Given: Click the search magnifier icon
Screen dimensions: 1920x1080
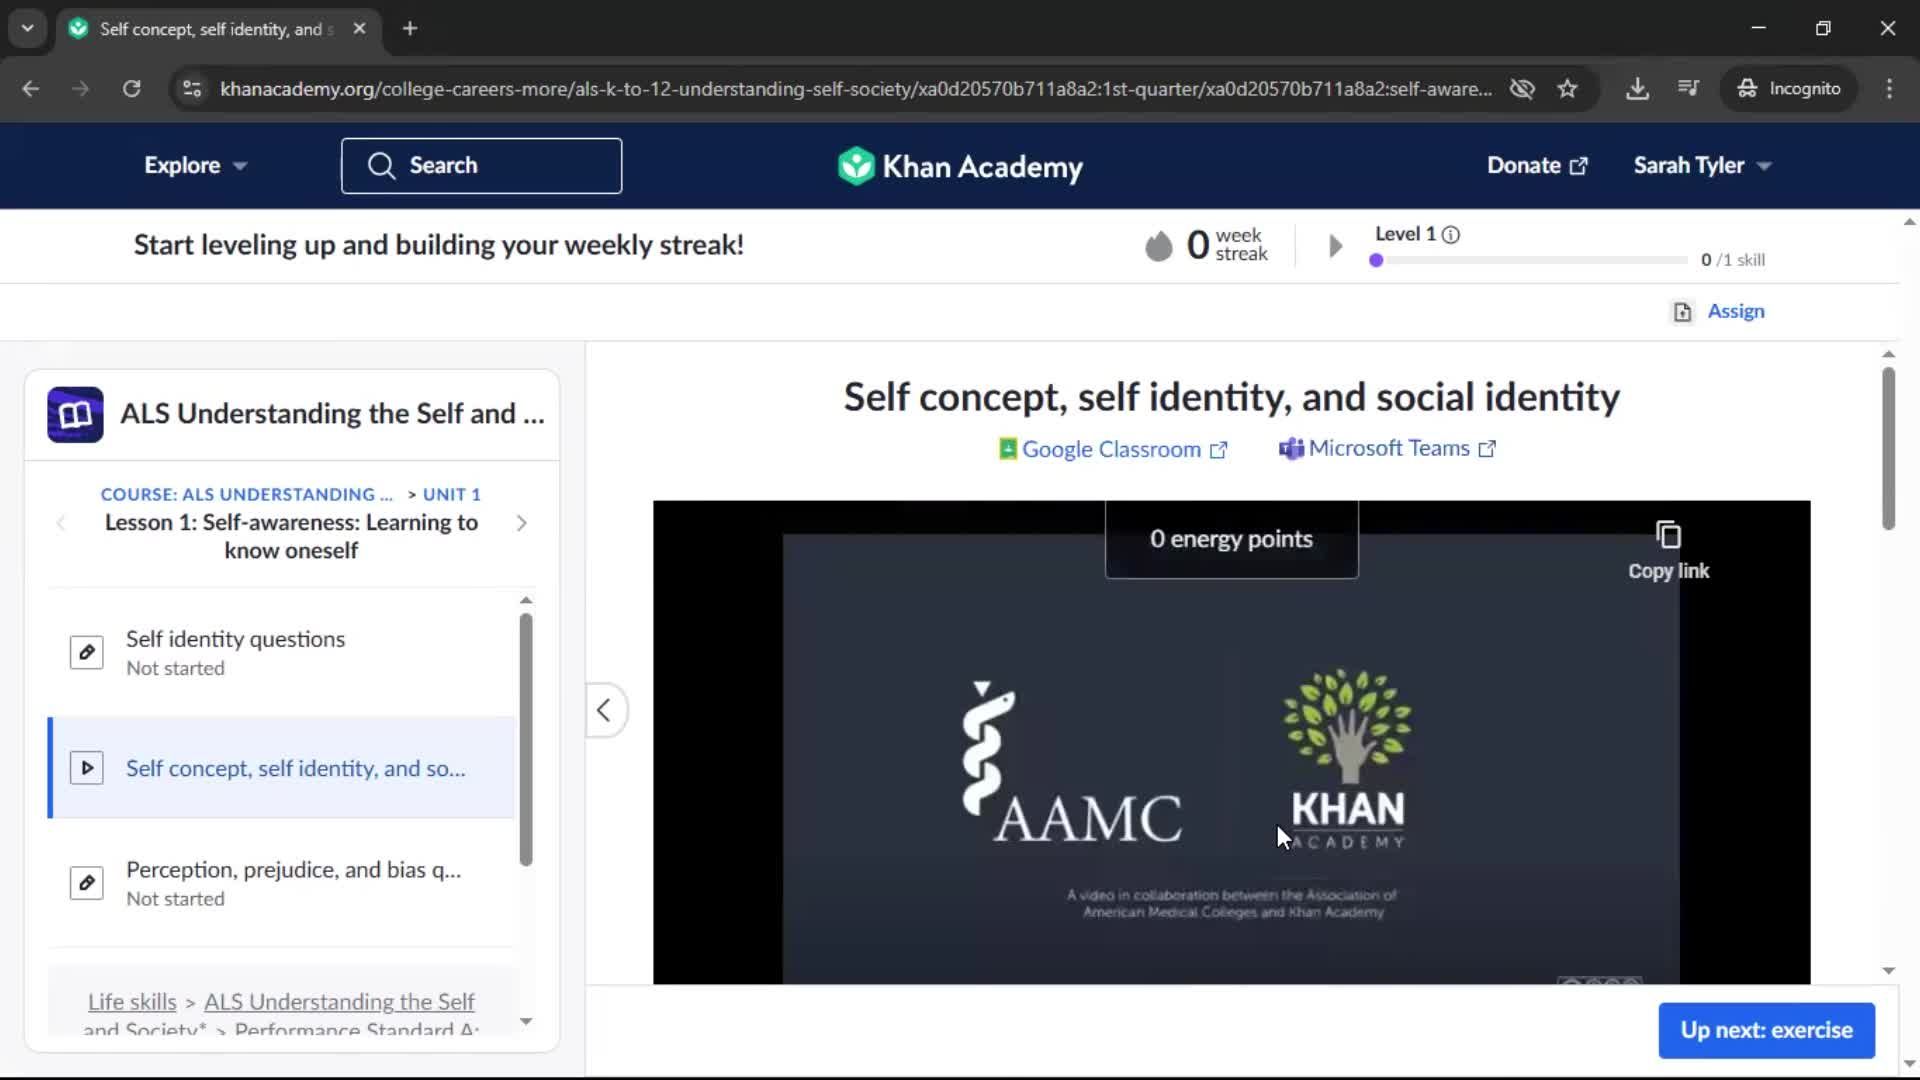Looking at the screenshot, I should [381, 165].
